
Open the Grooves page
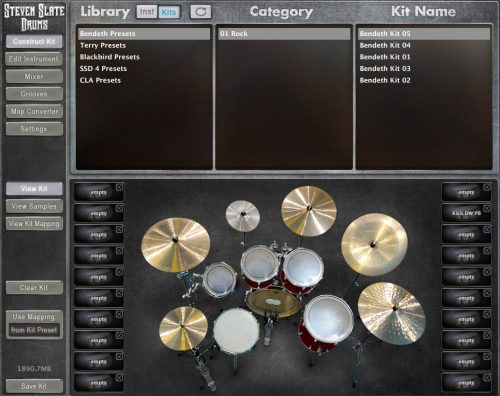[x=34, y=94]
